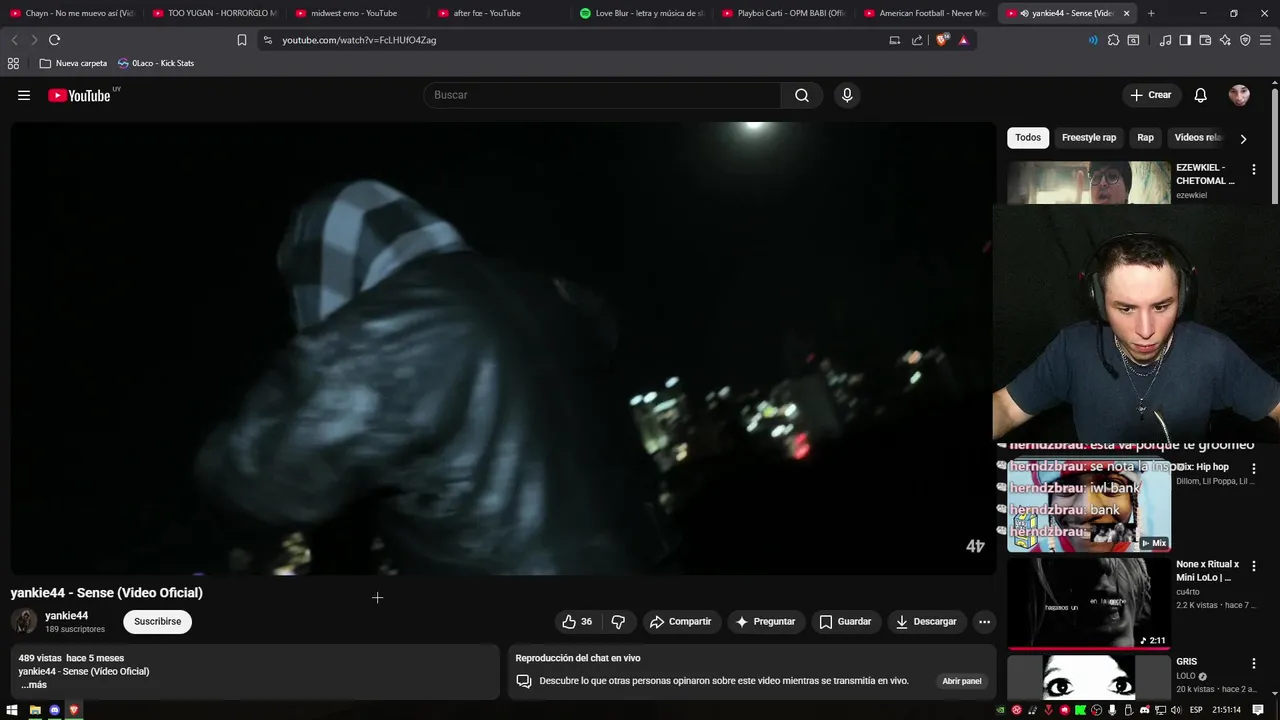Image resolution: width=1280 pixels, height=720 pixels.
Task: Click the Abrir panel chat button
Action: [x=961, y=681]
